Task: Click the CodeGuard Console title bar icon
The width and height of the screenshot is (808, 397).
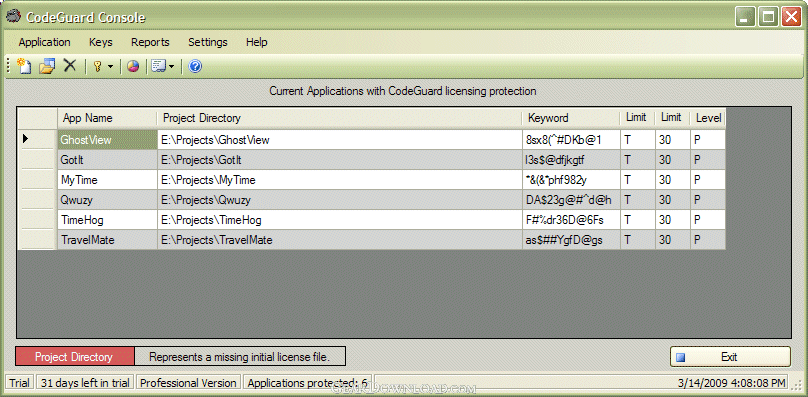Action: tap(14, 17)
